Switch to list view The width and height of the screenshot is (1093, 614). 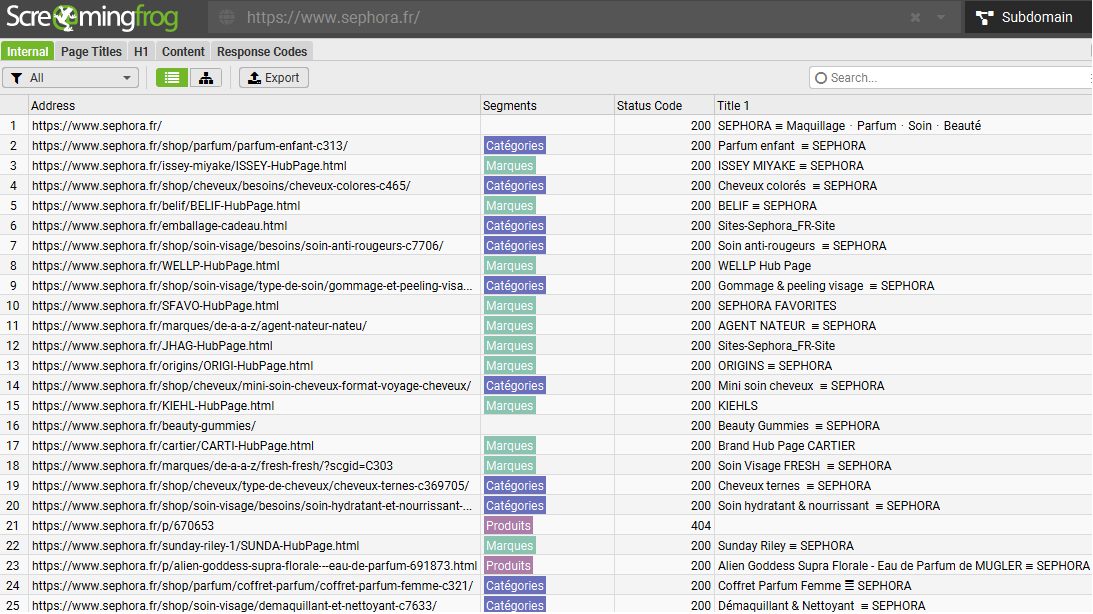[x=172, y=78]
